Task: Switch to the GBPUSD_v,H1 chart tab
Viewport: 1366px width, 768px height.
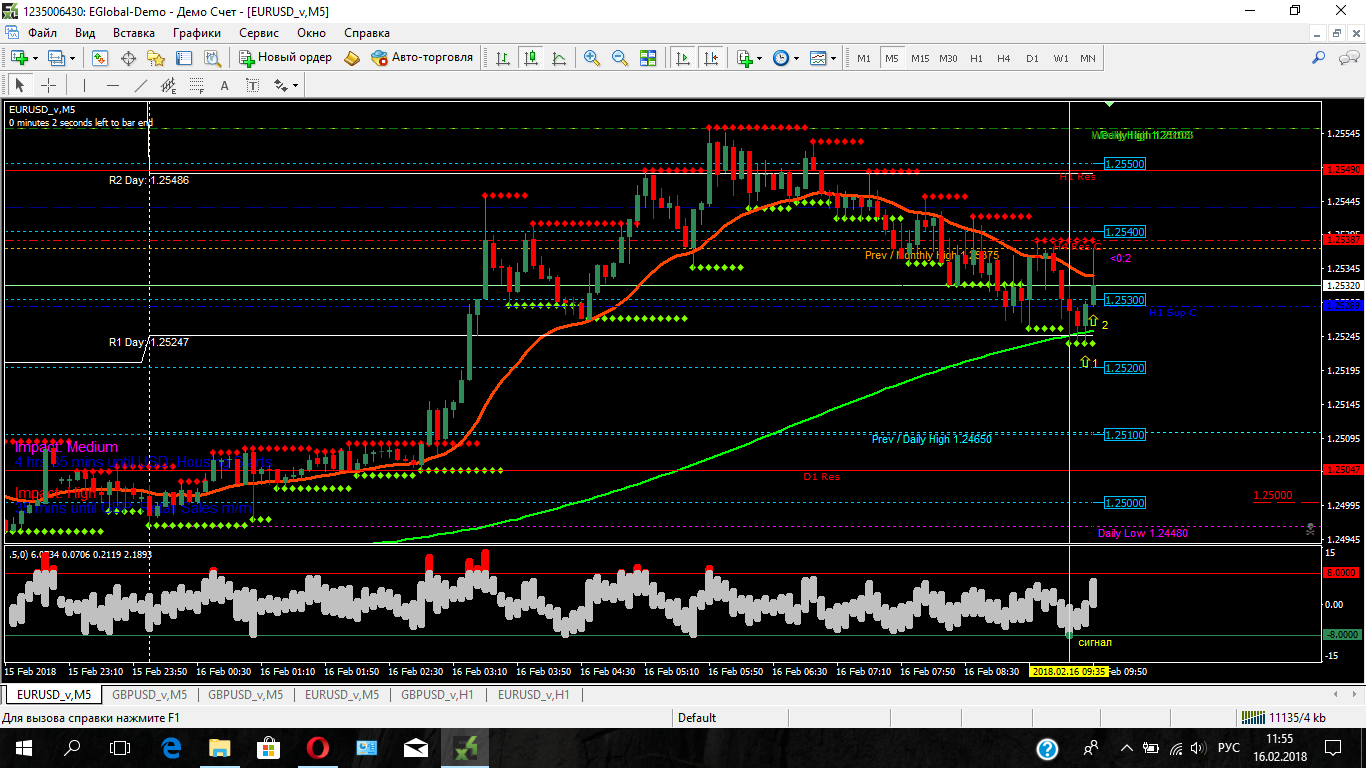Action: click(438, 694)
